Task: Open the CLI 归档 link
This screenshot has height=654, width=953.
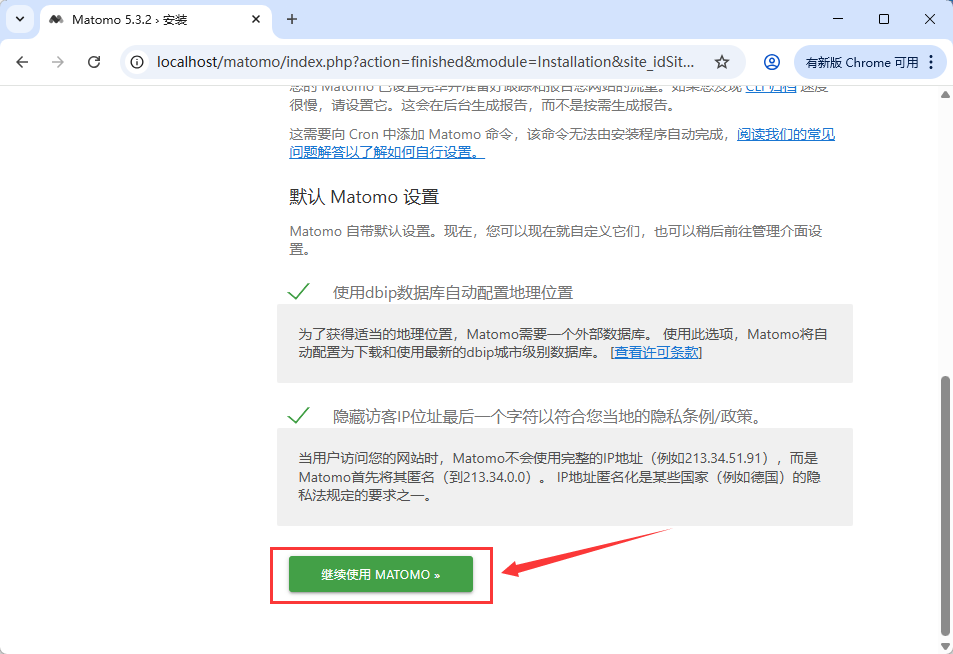Action: tap(771, 87)
